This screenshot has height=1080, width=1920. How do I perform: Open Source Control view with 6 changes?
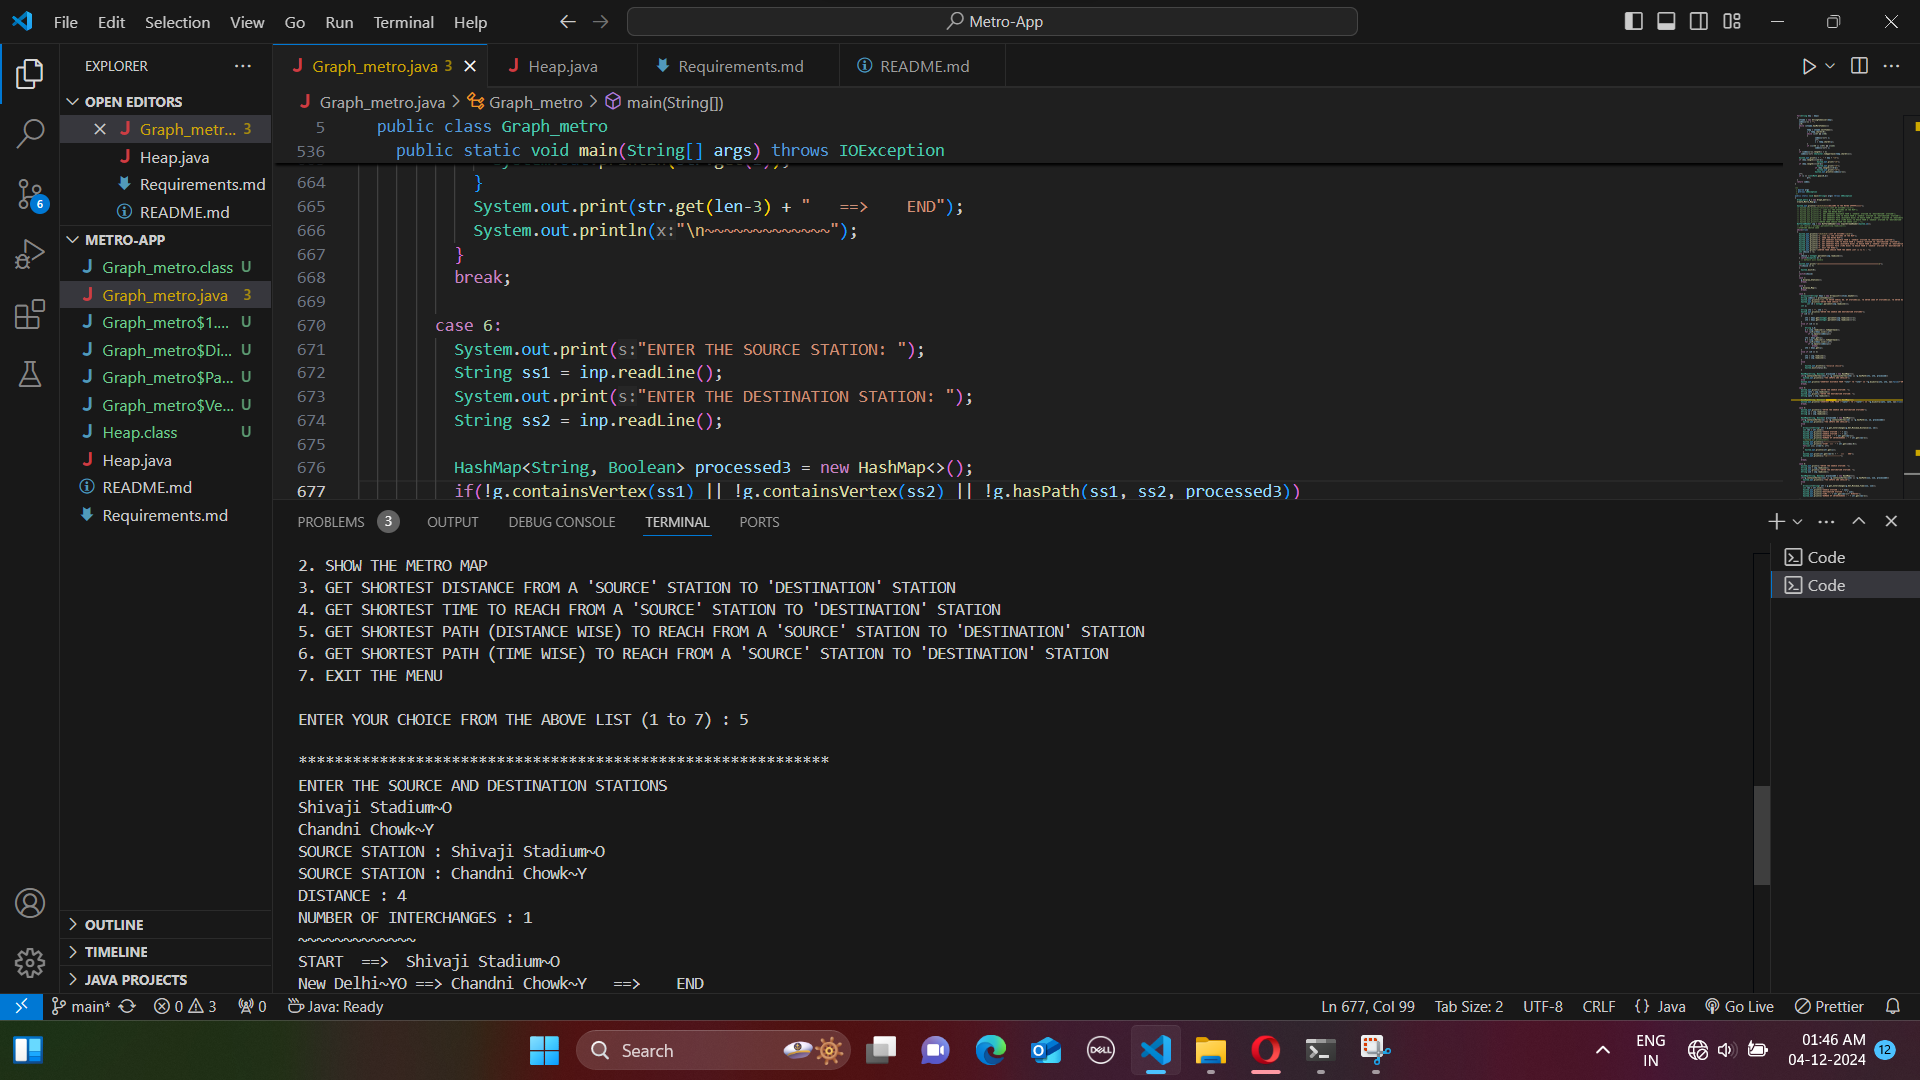(30, 194)
